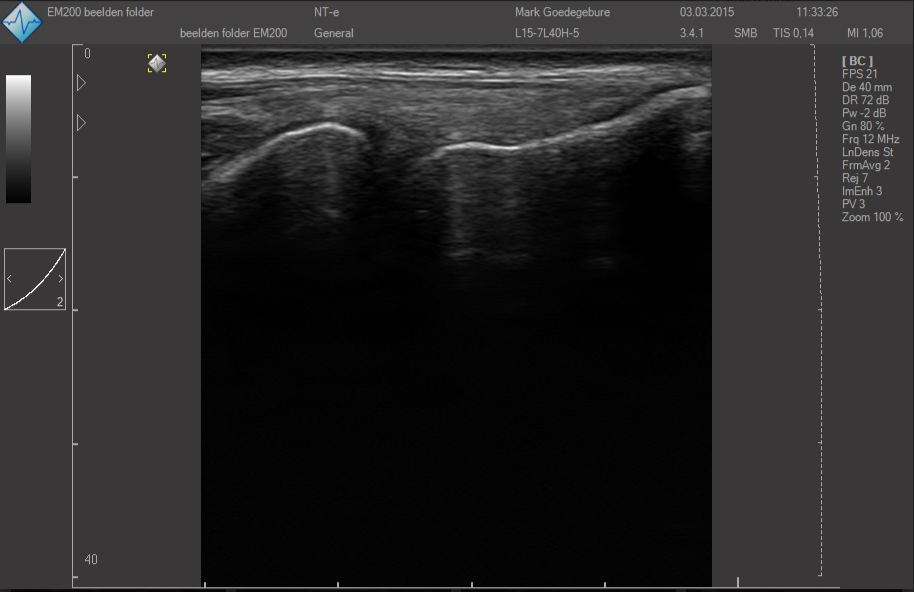Click the 'beelden folder EM200' text
The width and height of the screenshot is (914, 592).
point(233,33)
